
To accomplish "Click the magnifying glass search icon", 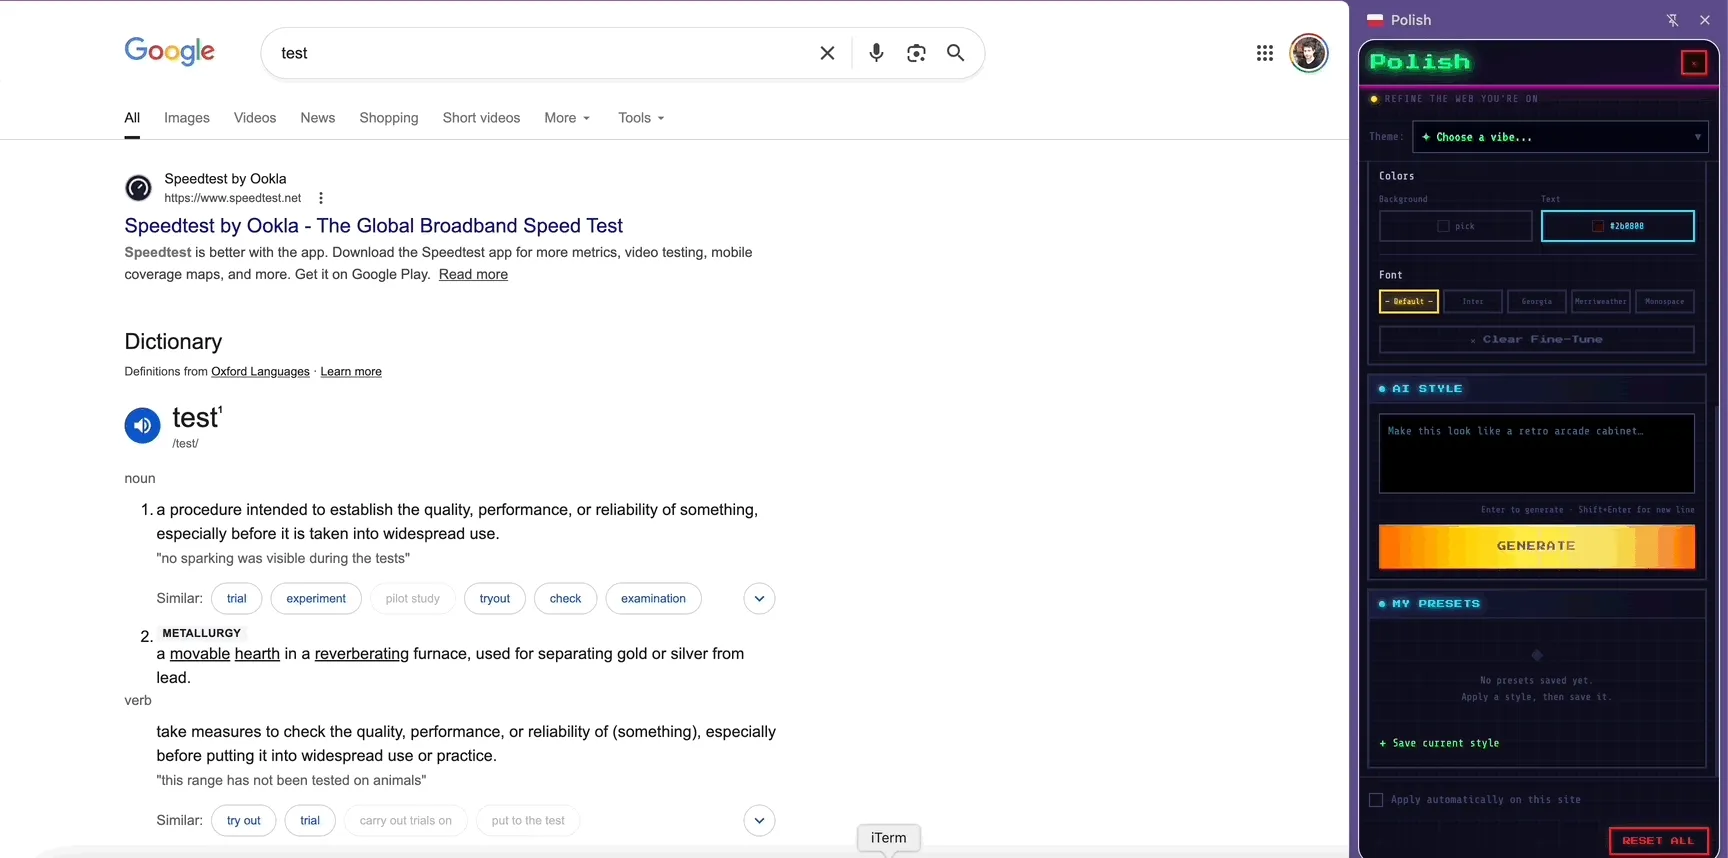I will tap(956, 53).
